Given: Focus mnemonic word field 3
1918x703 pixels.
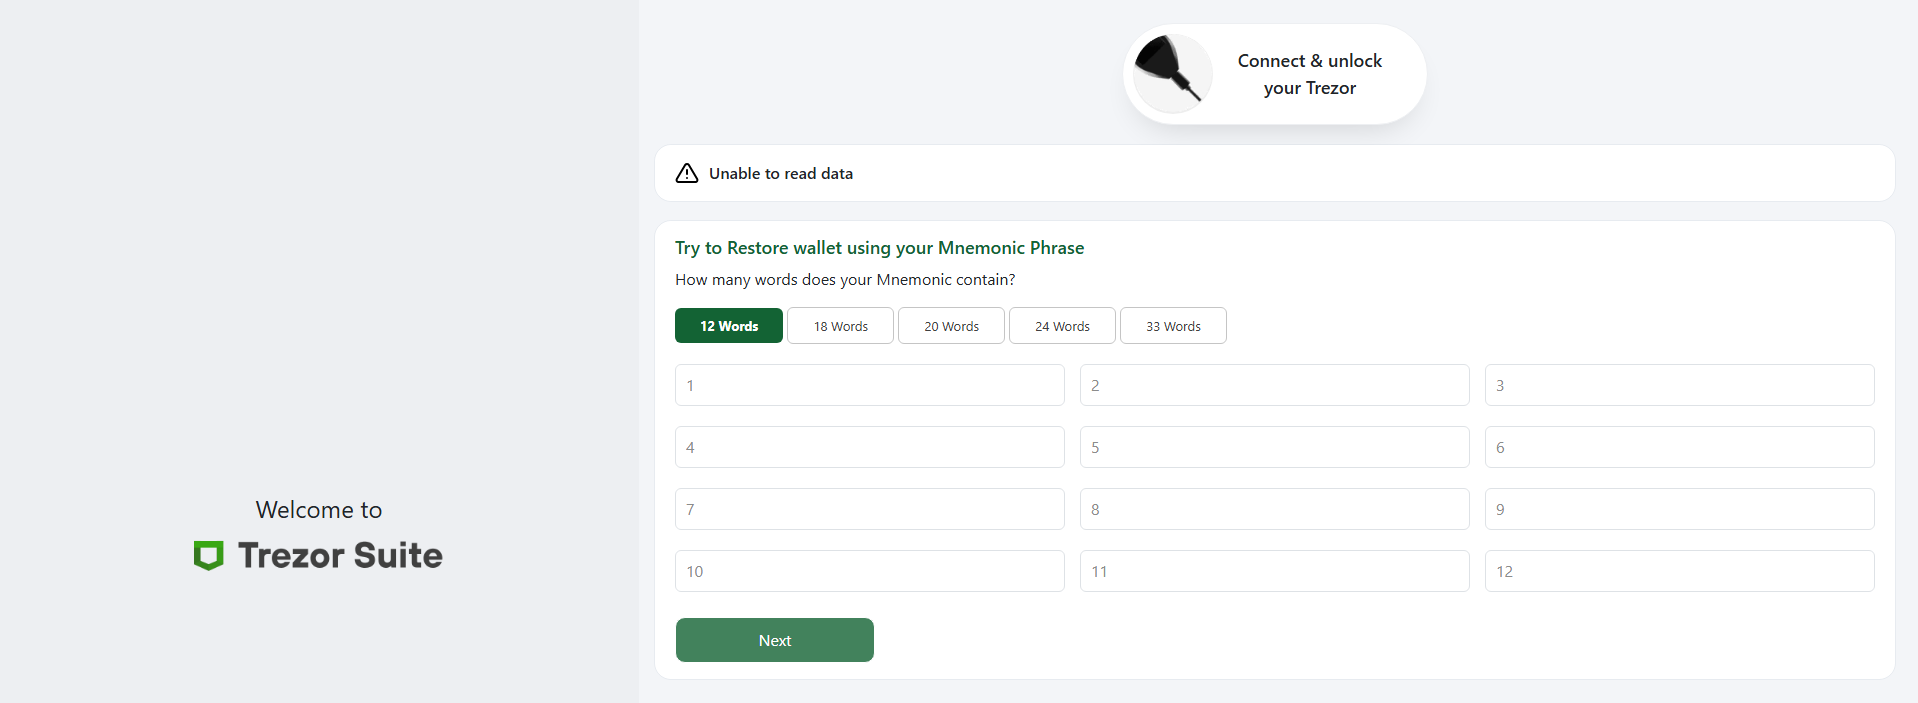Looking at the screenshot, I should 1680,385.
